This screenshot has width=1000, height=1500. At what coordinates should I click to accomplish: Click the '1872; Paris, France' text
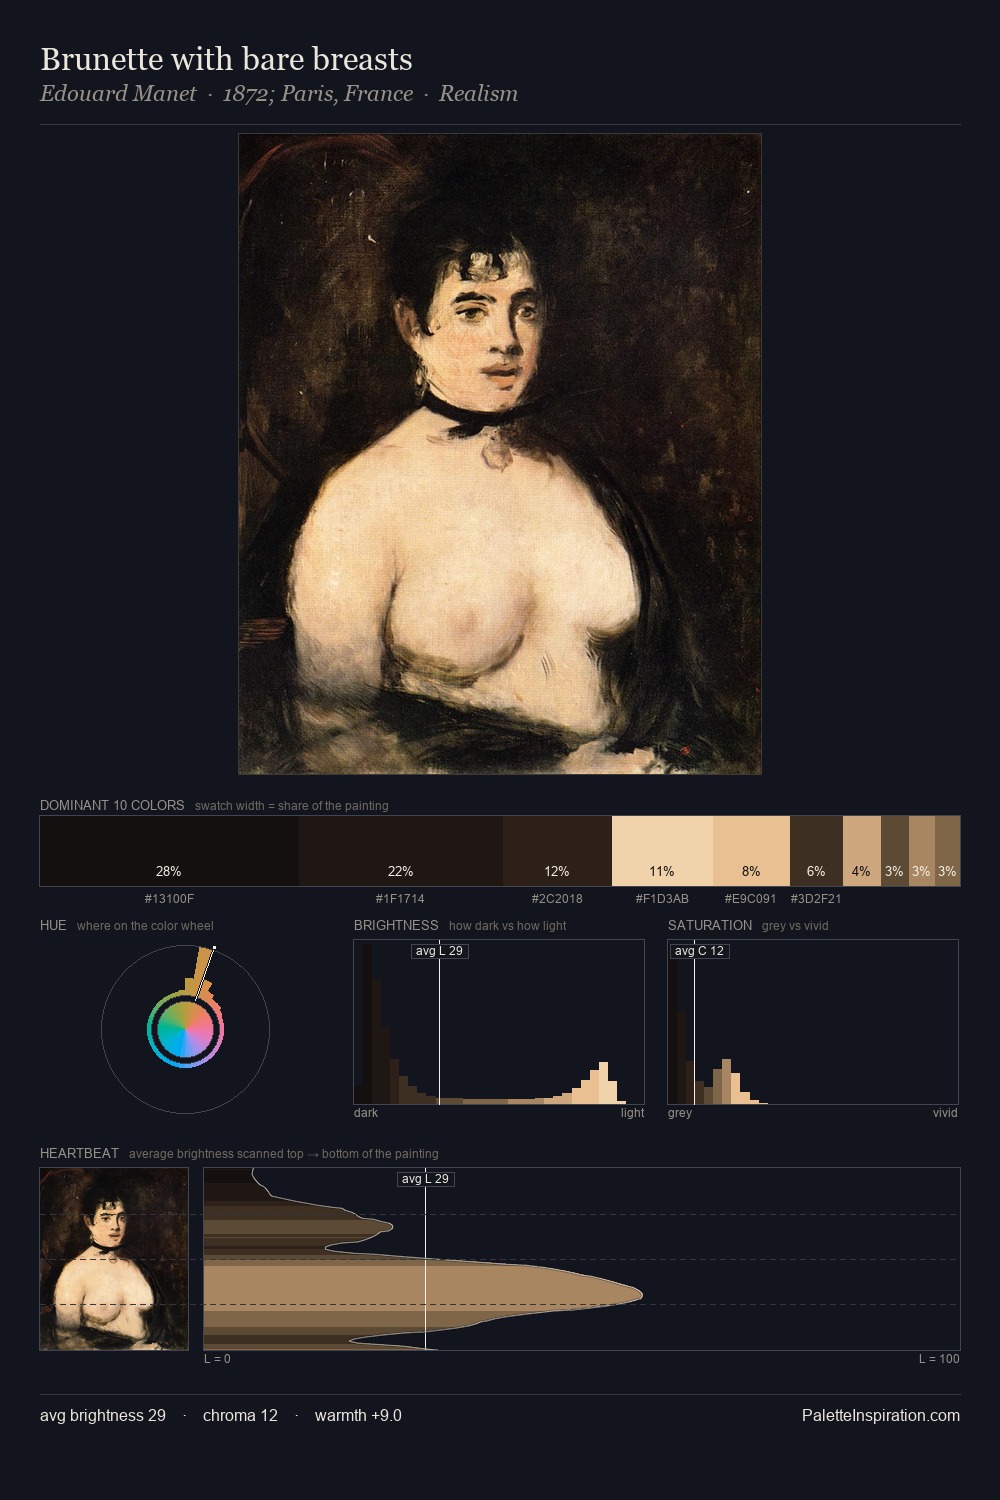click(318, 94)
